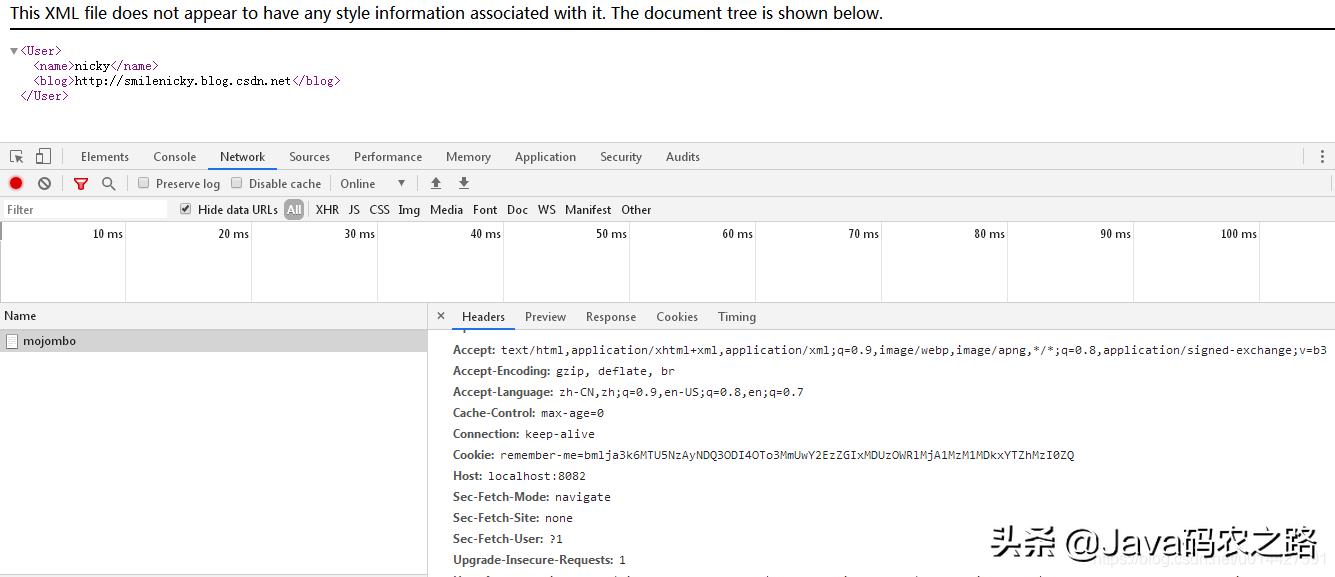Collapse the User XML node
The width and height of the screenshot is (1335, 577).
click(14, 51)
